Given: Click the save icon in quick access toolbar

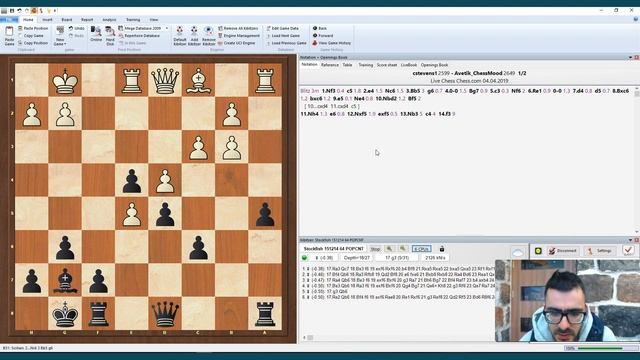Looking at the screenshot, I should pos(12,11).
